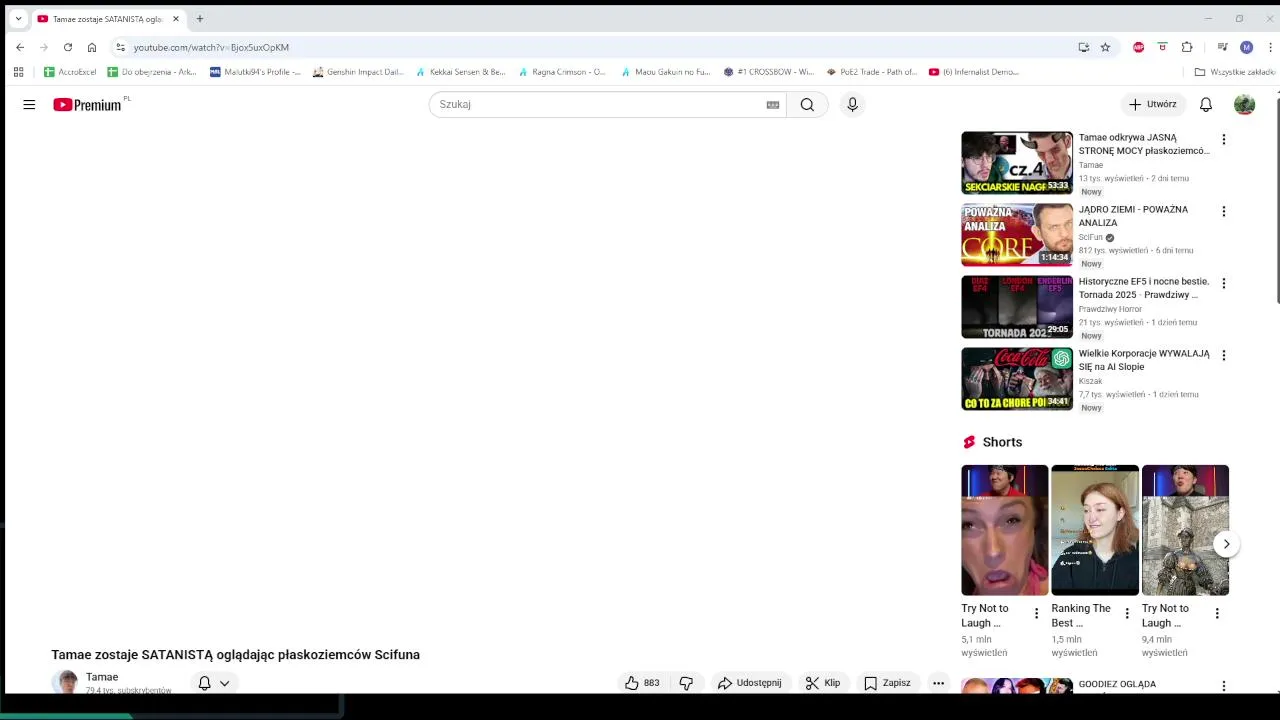Viewport: 1280px width, 720px height.
Task: Open options for 'Tamae odkrywa JASNĄ STRONĘ' video
Action: click(x=1223, y=139)
